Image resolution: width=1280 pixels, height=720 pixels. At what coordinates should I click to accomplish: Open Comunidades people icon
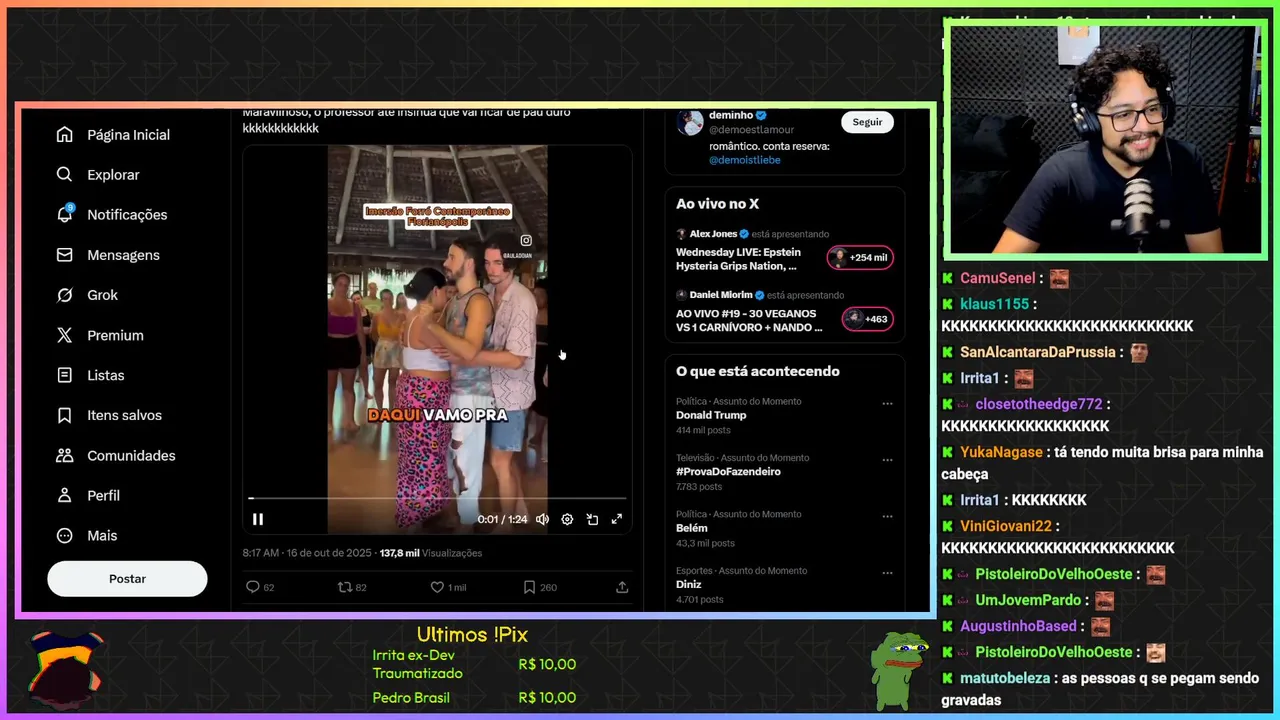[65, 455]
